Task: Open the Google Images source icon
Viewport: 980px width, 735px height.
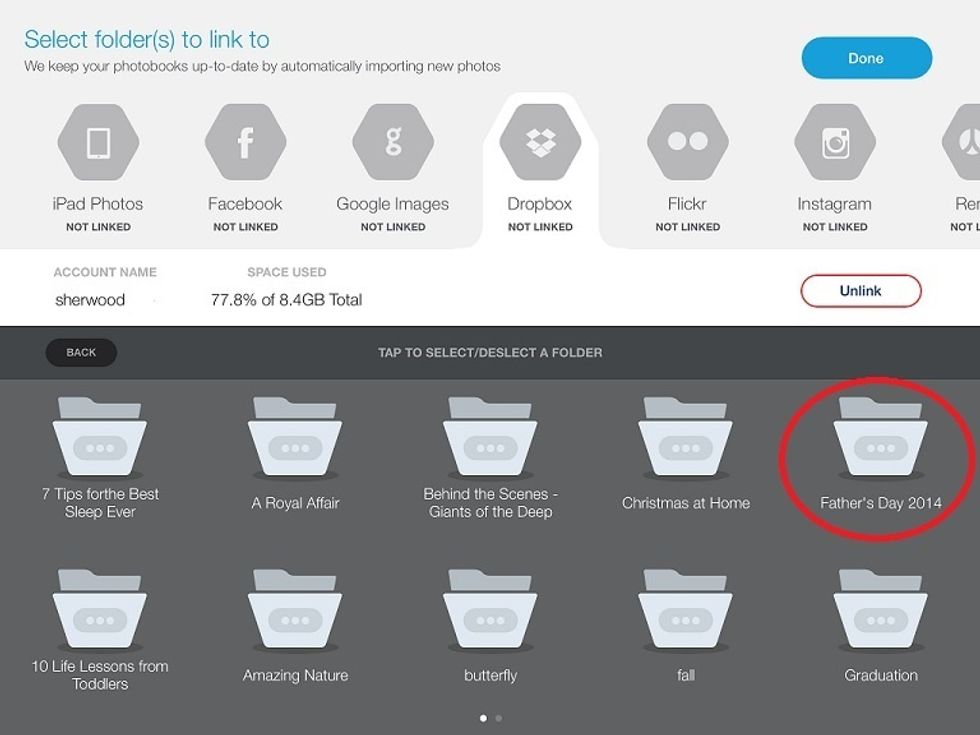Action: (393, 143)
